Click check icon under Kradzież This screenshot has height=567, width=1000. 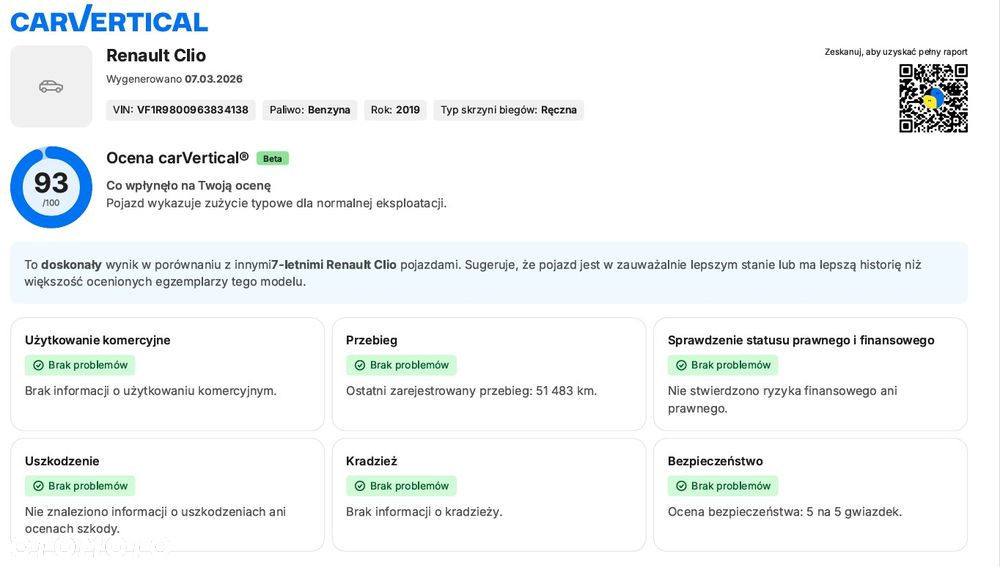(360, 487)
